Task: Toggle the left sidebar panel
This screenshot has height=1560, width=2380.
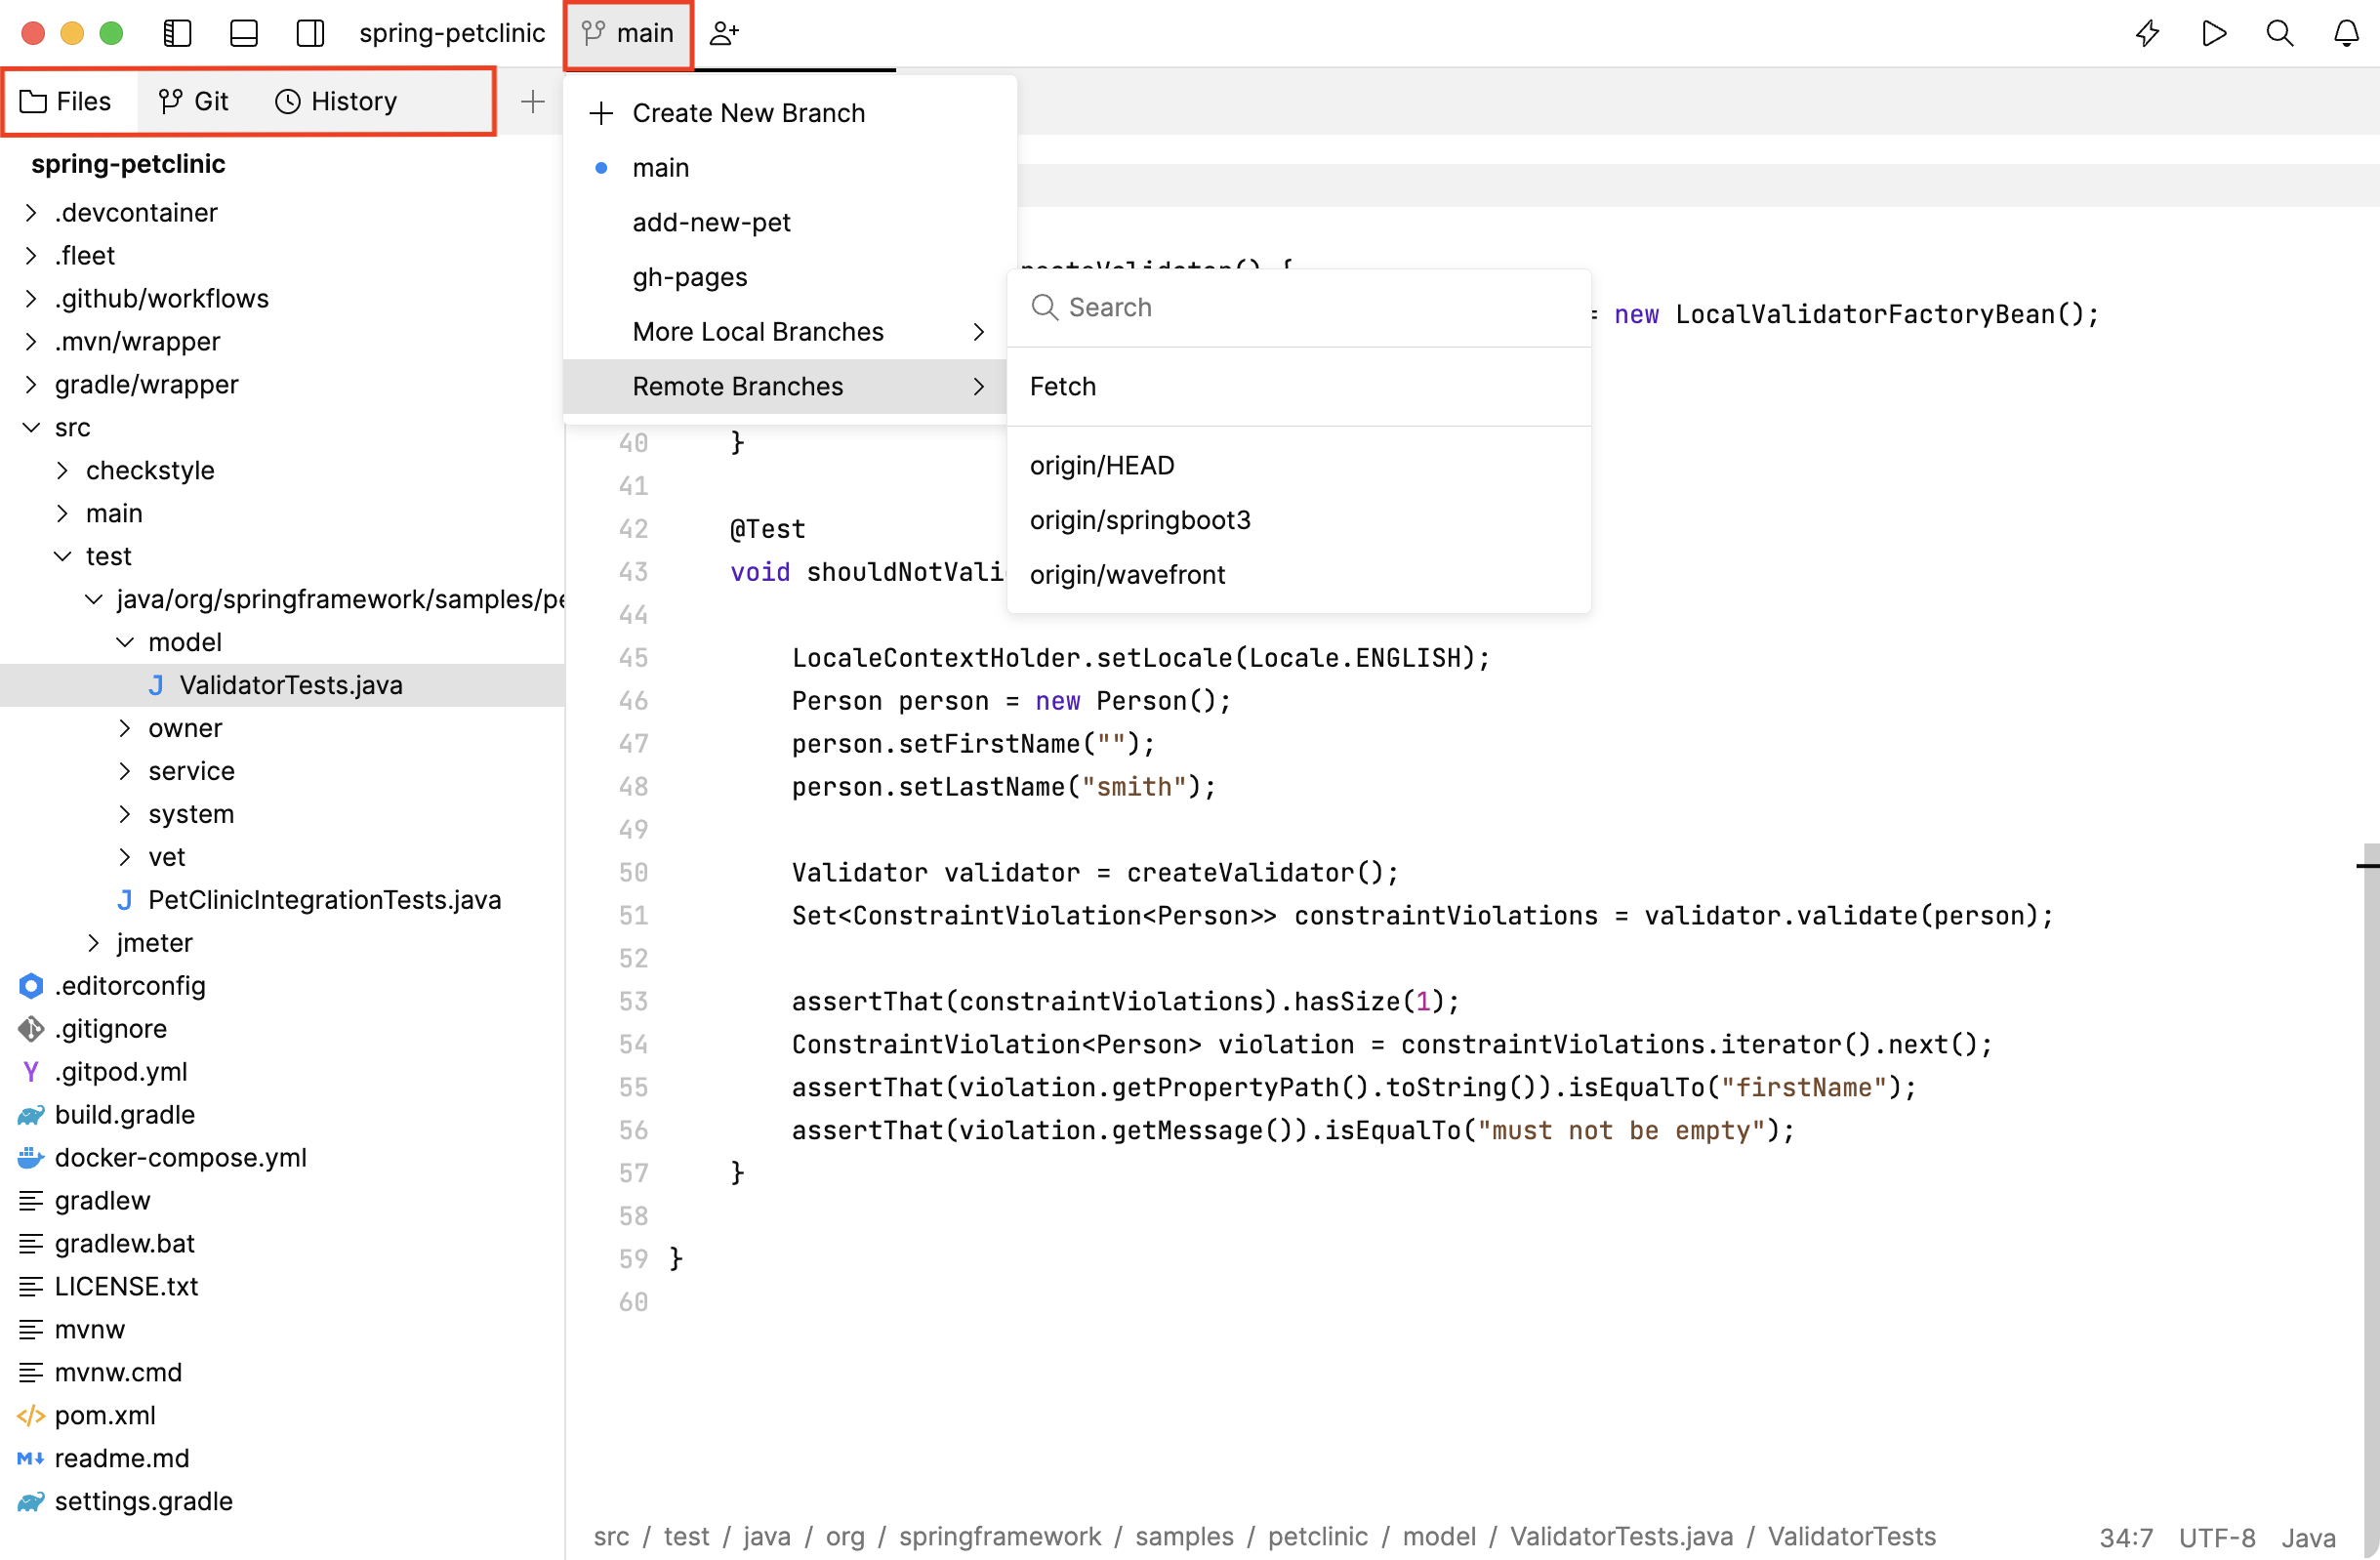Action: pos(177,33)
